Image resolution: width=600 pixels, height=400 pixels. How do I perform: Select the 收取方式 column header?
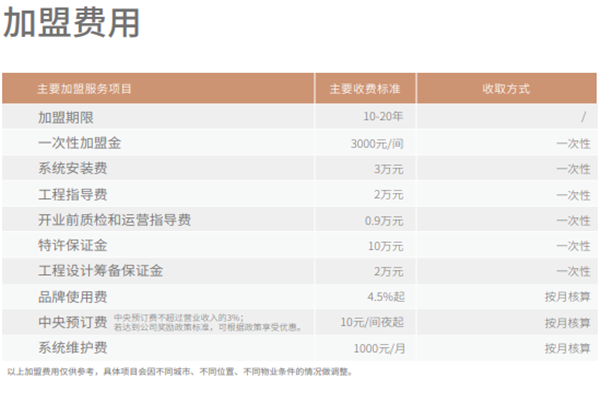coord(505,89)
